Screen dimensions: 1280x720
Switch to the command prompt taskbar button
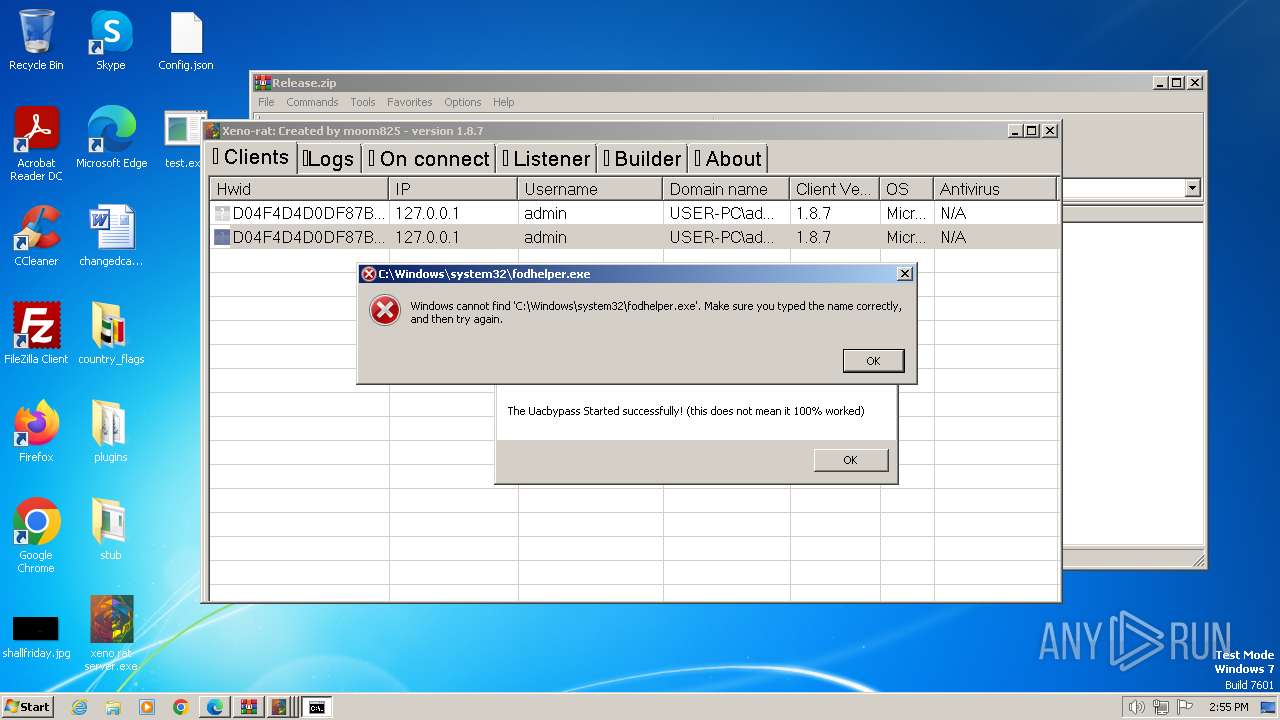pyautogui.click(x=316, y=707)
